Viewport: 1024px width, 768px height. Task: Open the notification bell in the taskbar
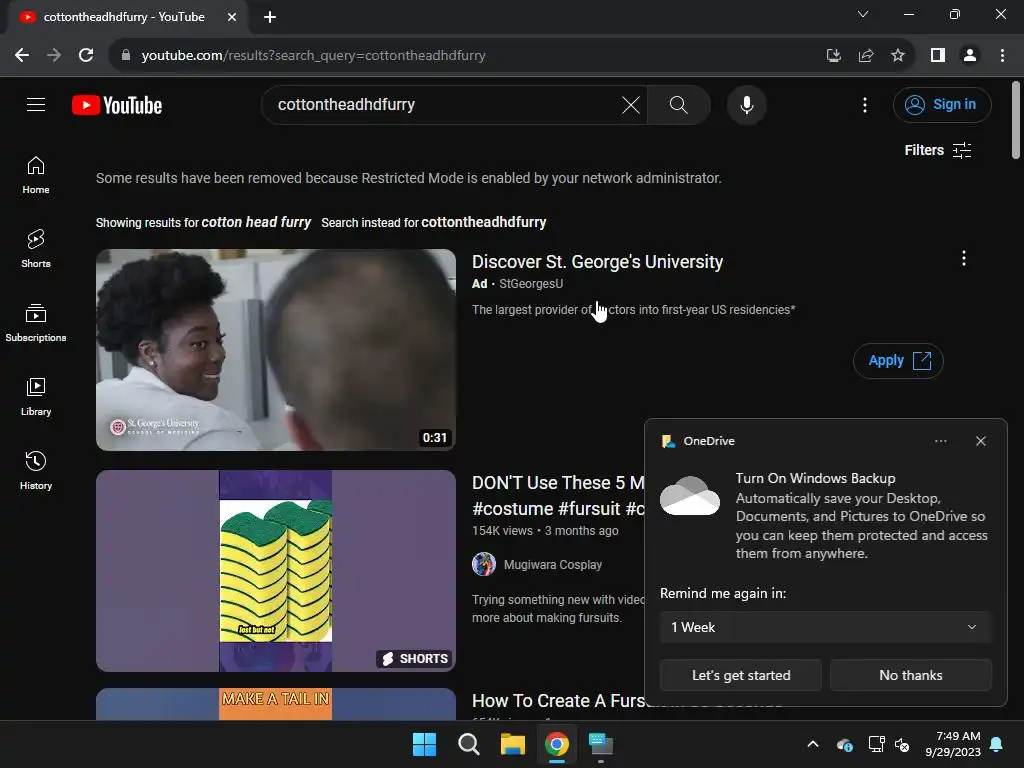(x=996, y=744)
